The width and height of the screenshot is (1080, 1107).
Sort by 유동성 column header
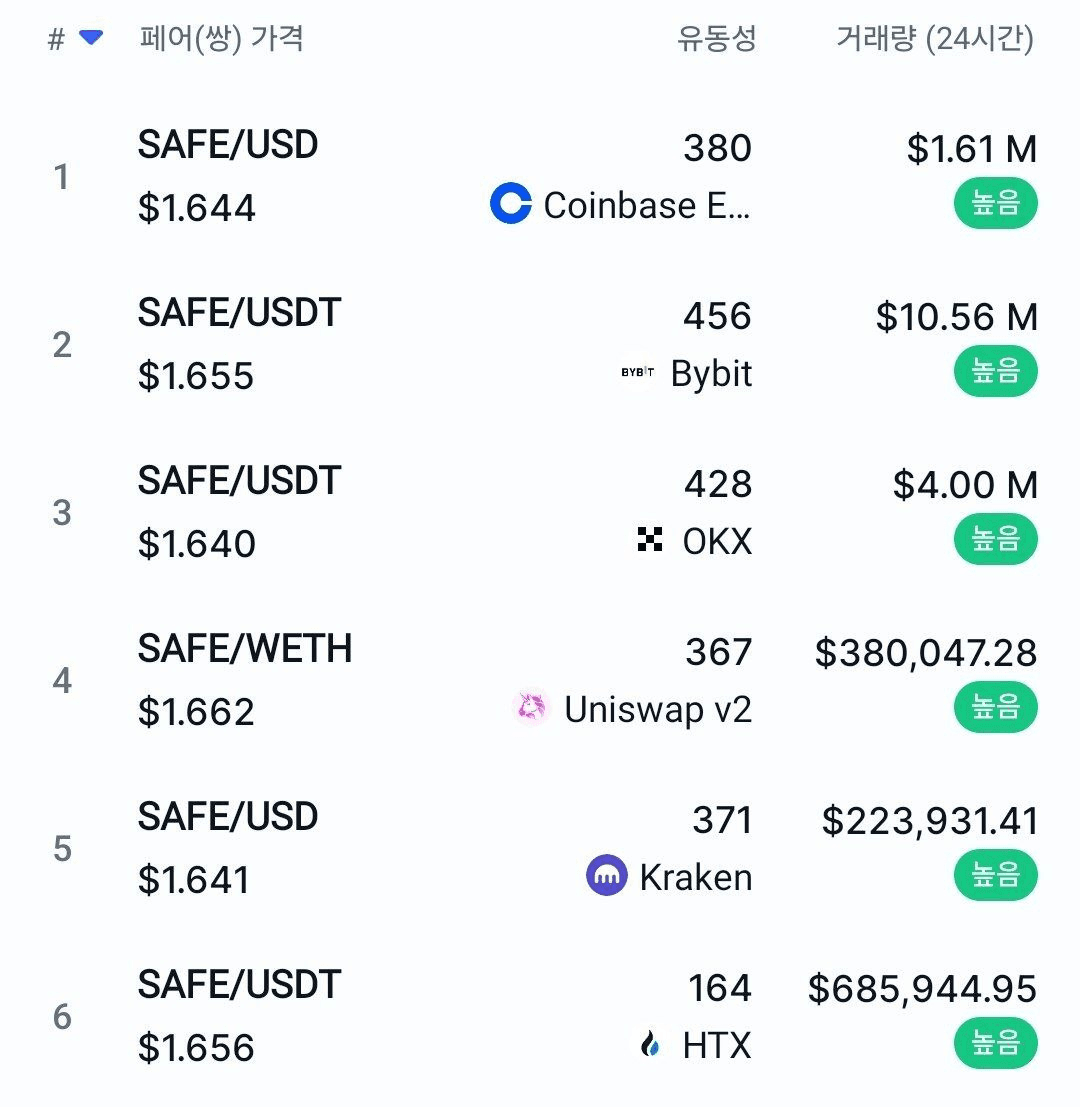tap(716, 37)
